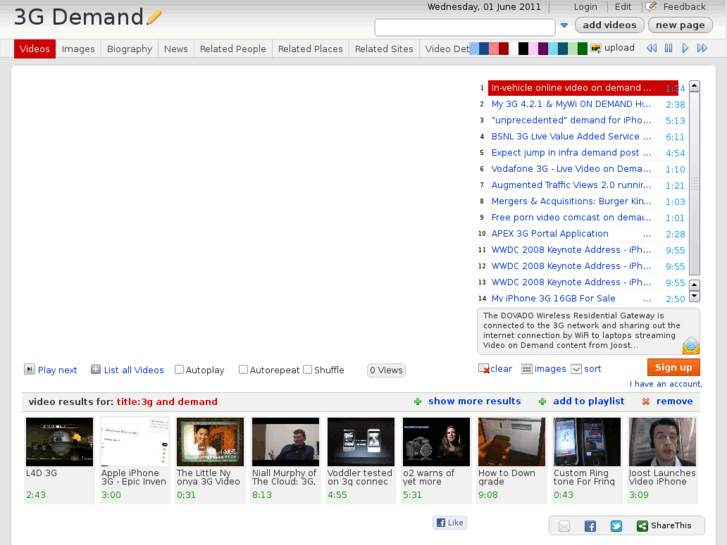Play Augmented Traffic Views 2.0 playlist item

click(571, 185)
